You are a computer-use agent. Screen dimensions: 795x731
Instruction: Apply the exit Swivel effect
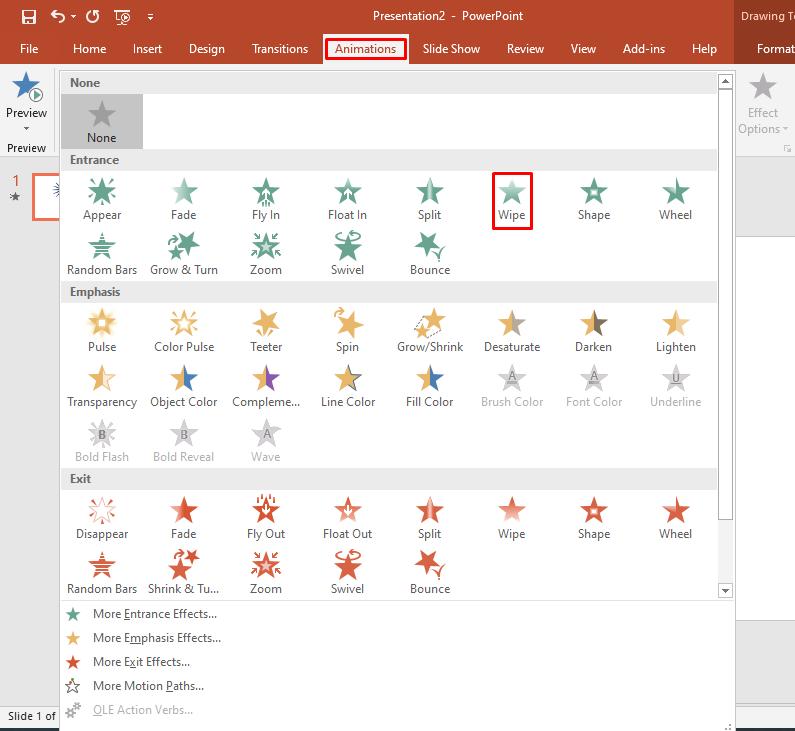pyautogui.click(x=347, y=573)
